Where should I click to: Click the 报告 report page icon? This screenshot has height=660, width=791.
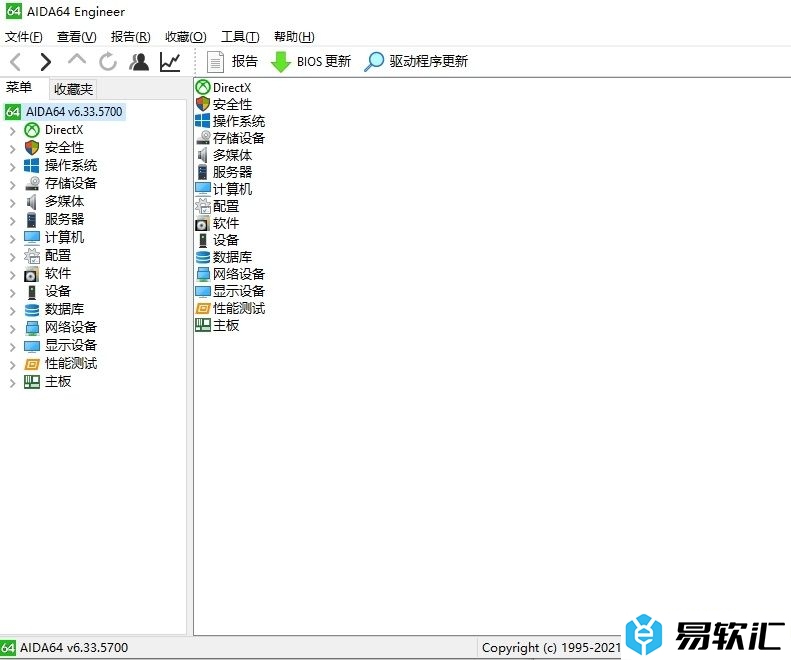tap(215, 62)
